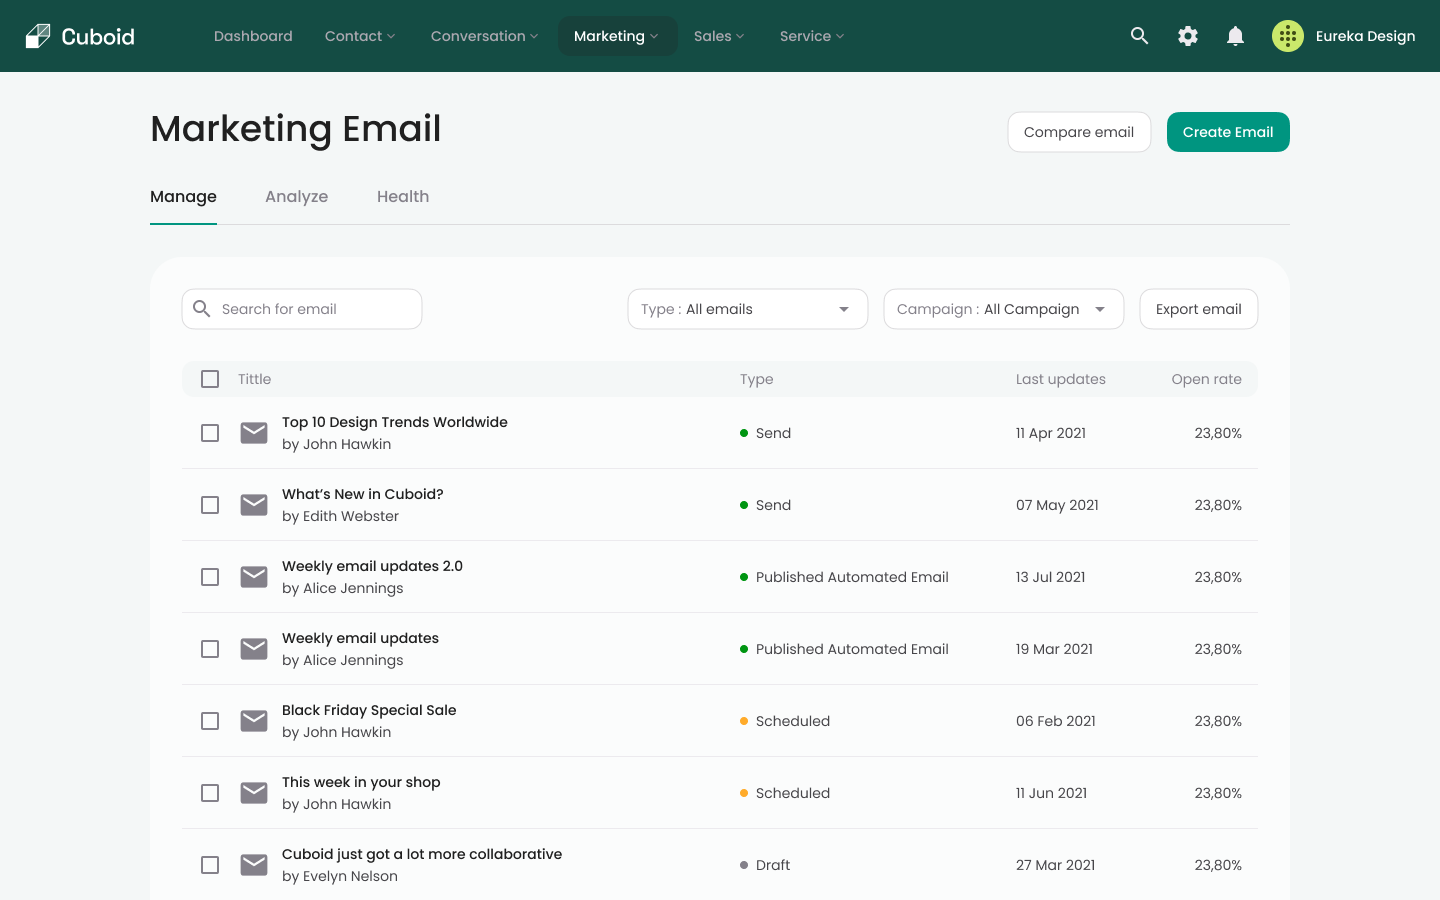Select the 23,80% open rate for What's New in Cuboid?
This screenshot has height=900, width=1440.
pyautogui.click(x=1218, y=505)
